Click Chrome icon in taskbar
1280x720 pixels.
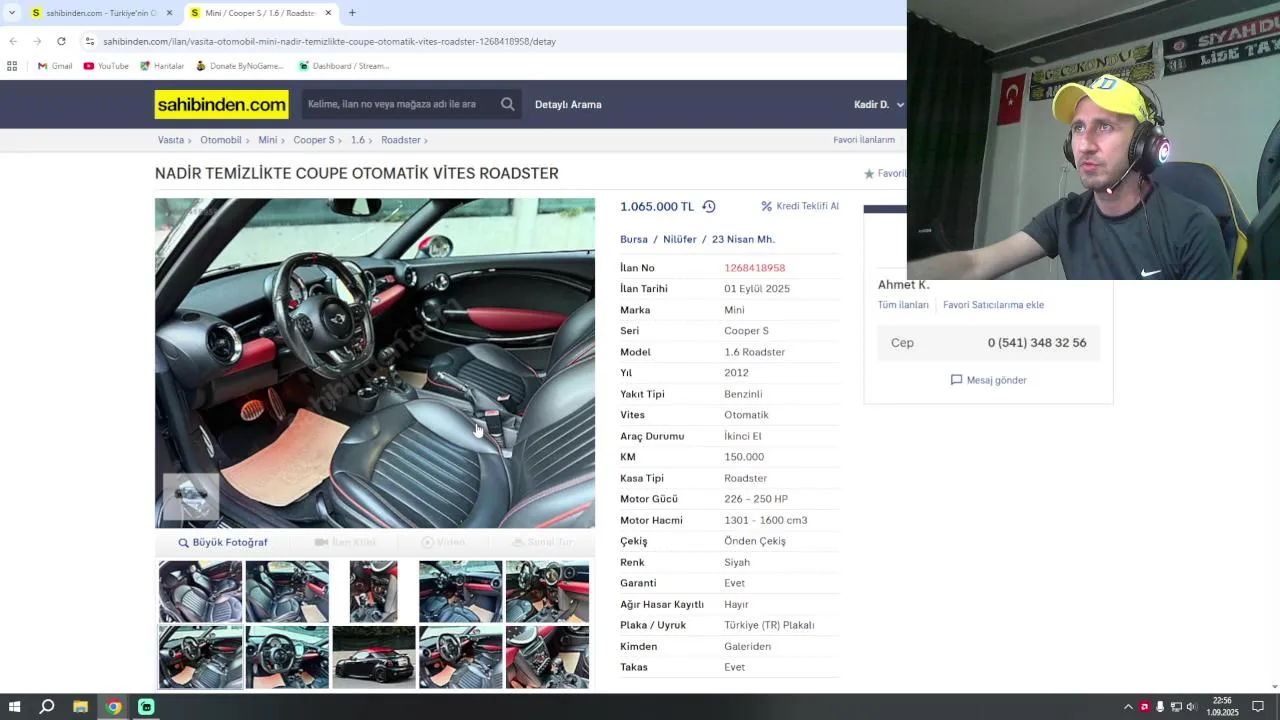(x=113, y=707)
